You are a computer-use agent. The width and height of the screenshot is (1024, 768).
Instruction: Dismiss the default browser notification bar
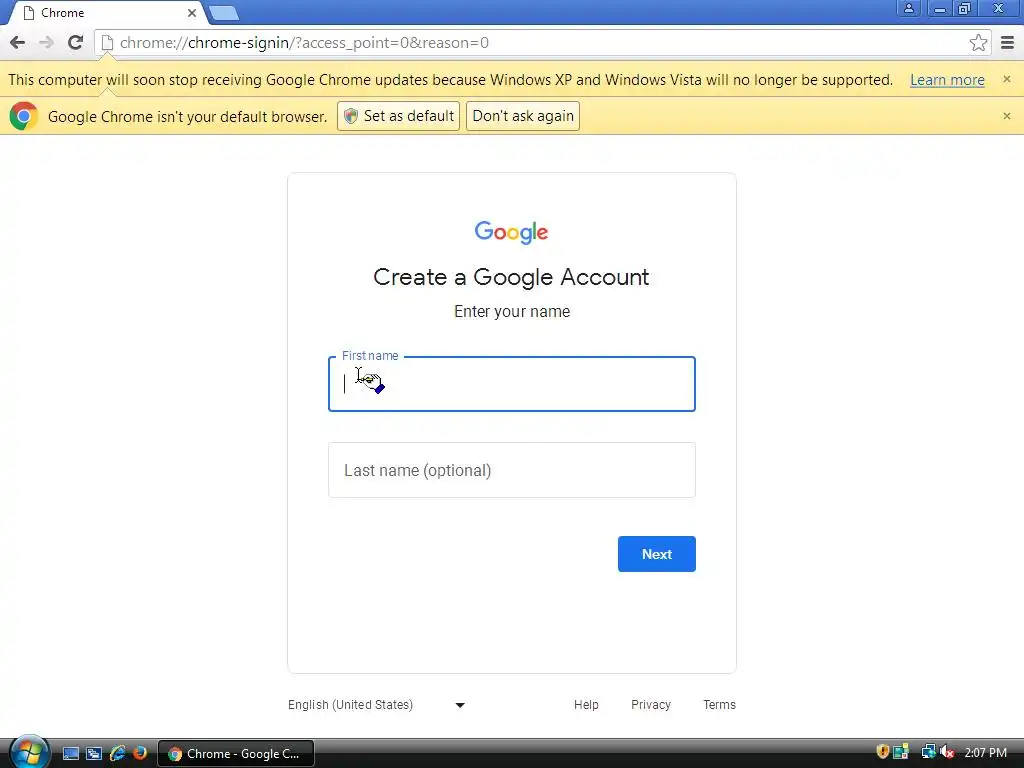point(1006,116)
